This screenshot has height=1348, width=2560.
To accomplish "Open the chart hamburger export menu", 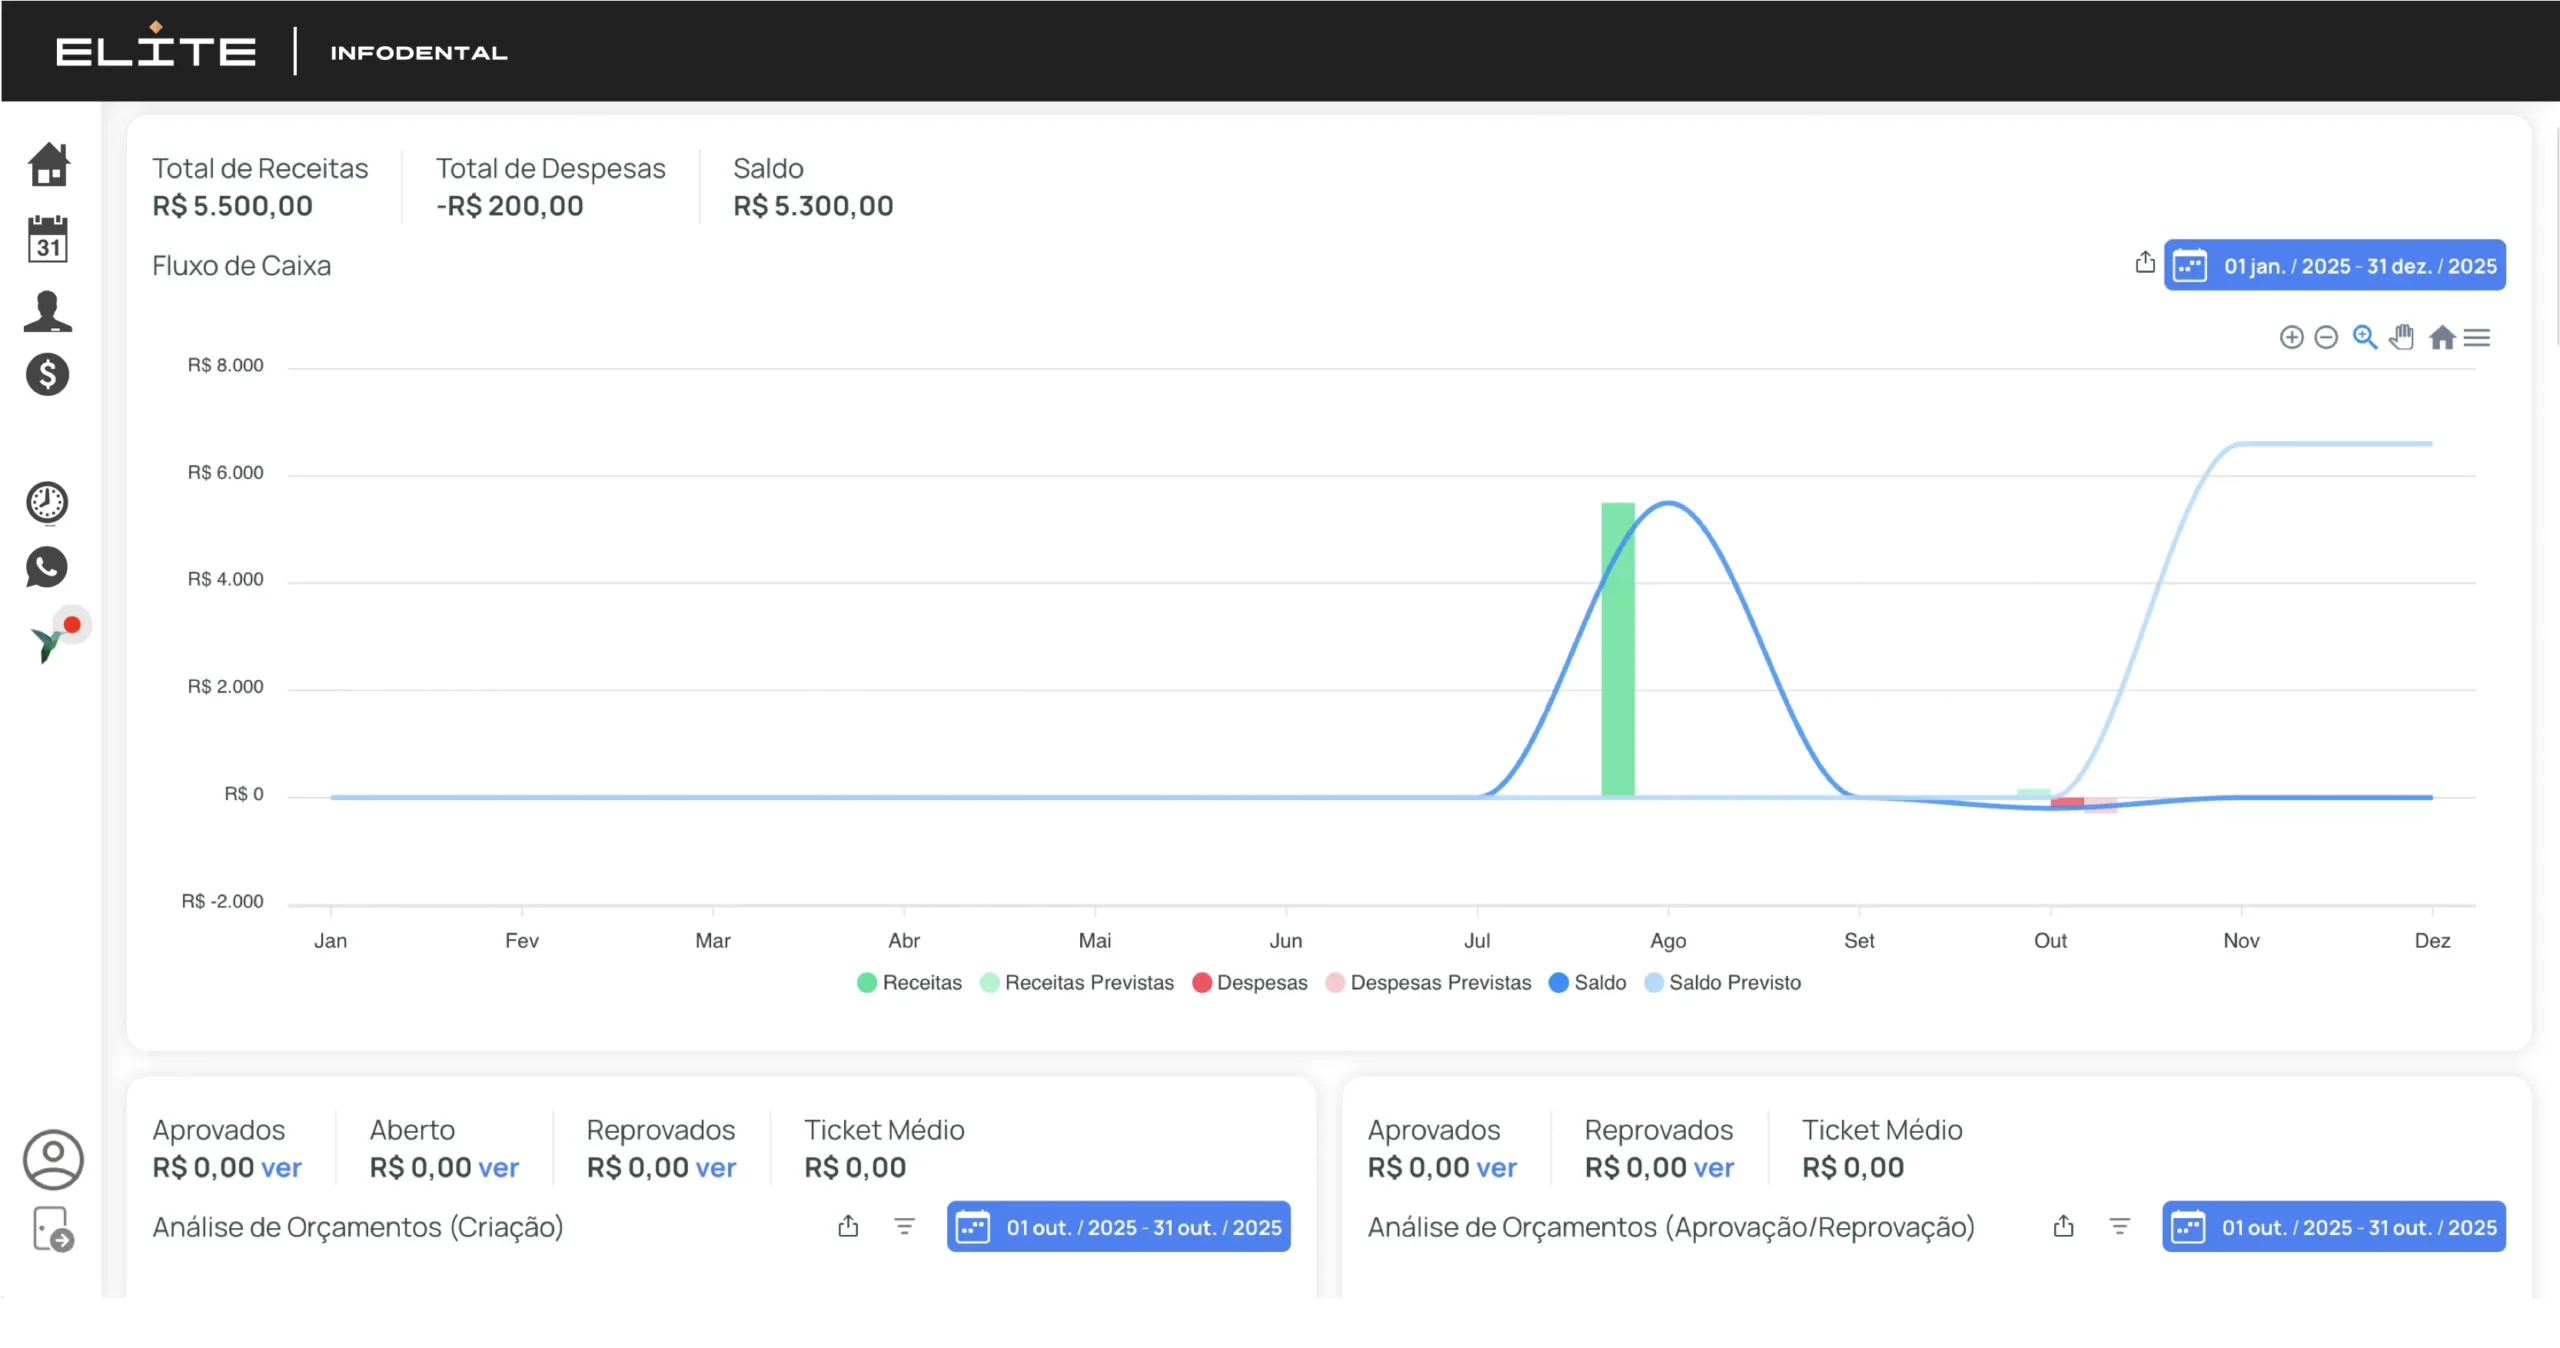I will point(2477,338).
